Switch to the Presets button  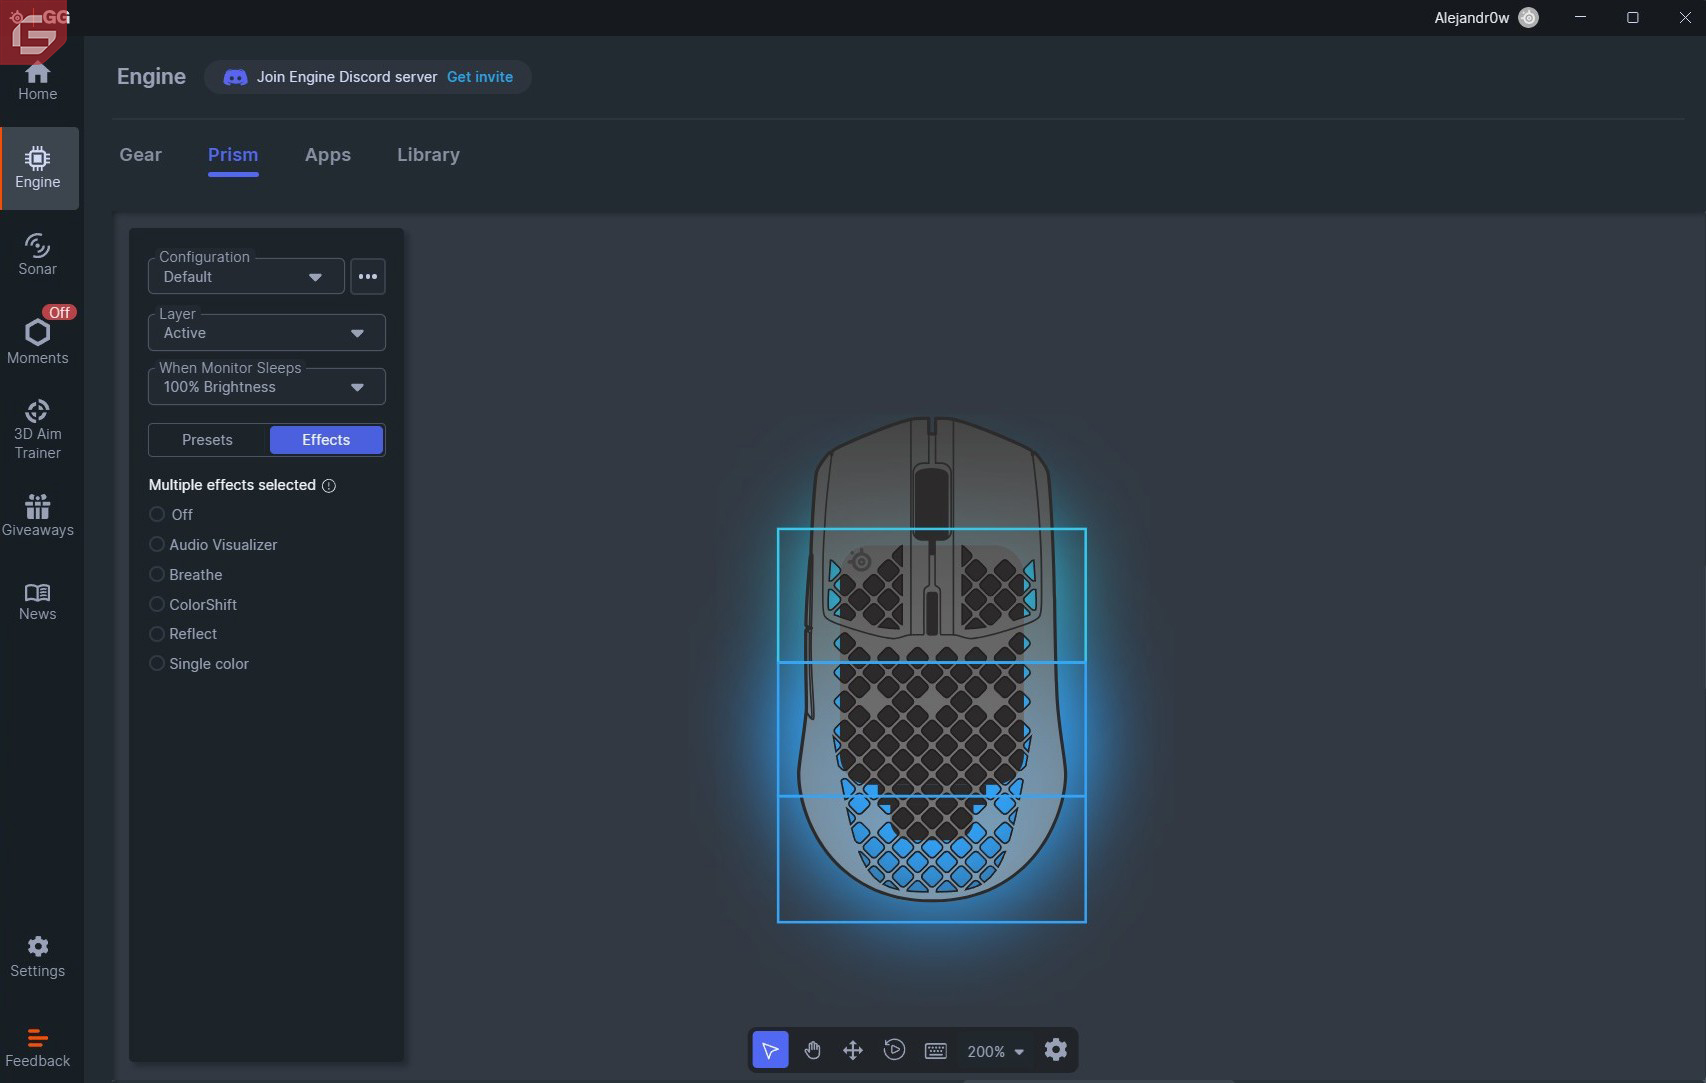pos(208,440)
